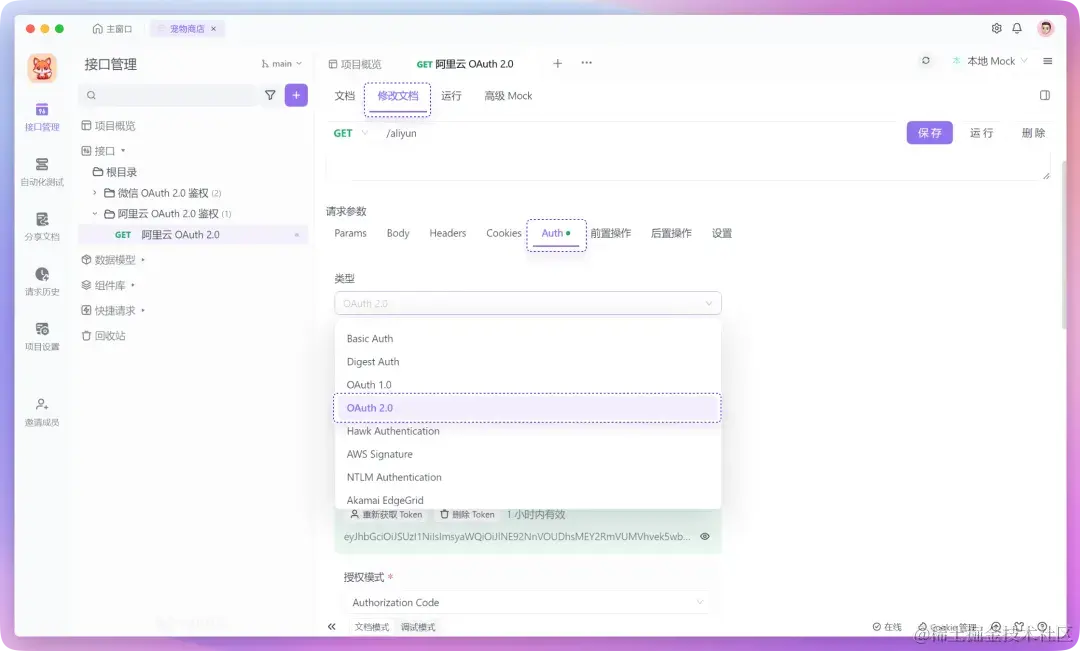Select Basic Auth from the type list
This screenshot has height=651, width=1080.
coord(370,338)
